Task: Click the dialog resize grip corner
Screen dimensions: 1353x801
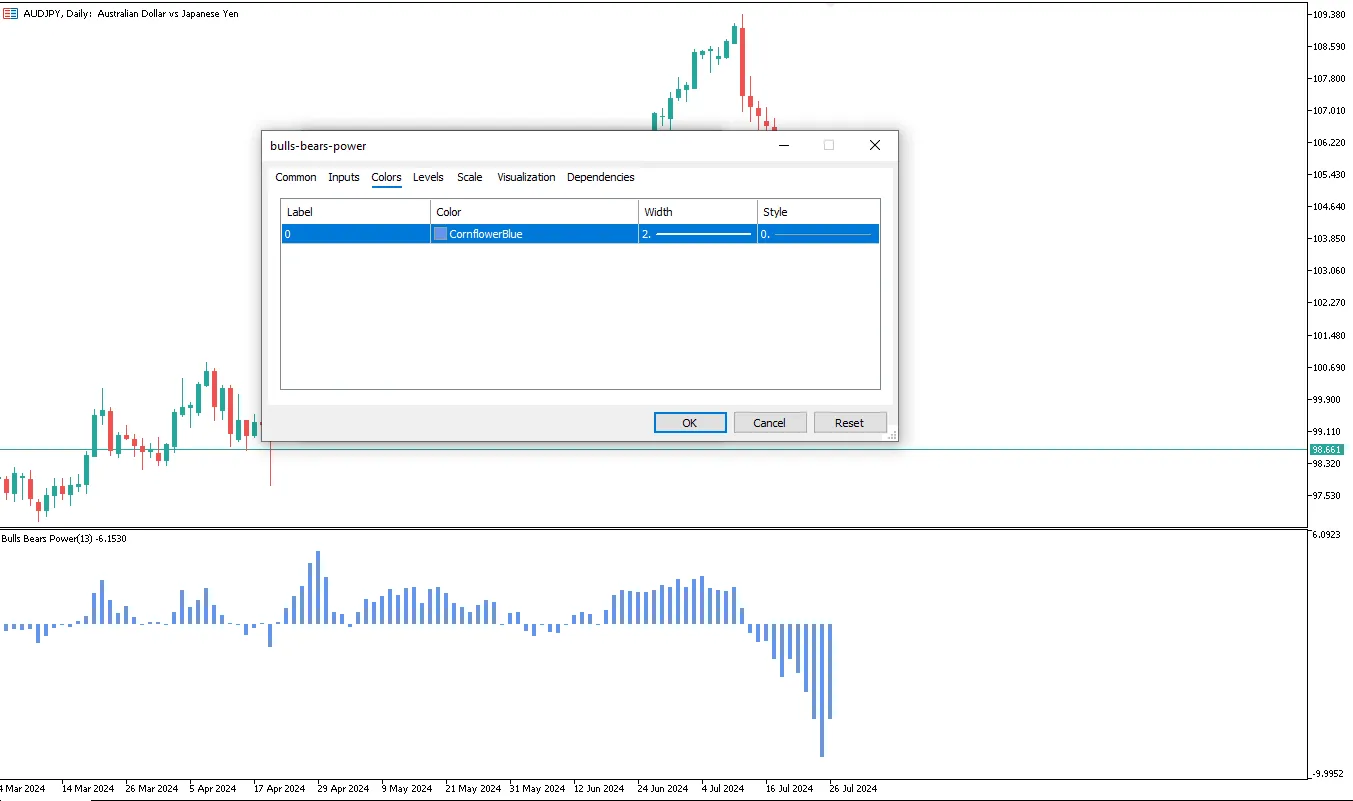Action: point(892,435)
